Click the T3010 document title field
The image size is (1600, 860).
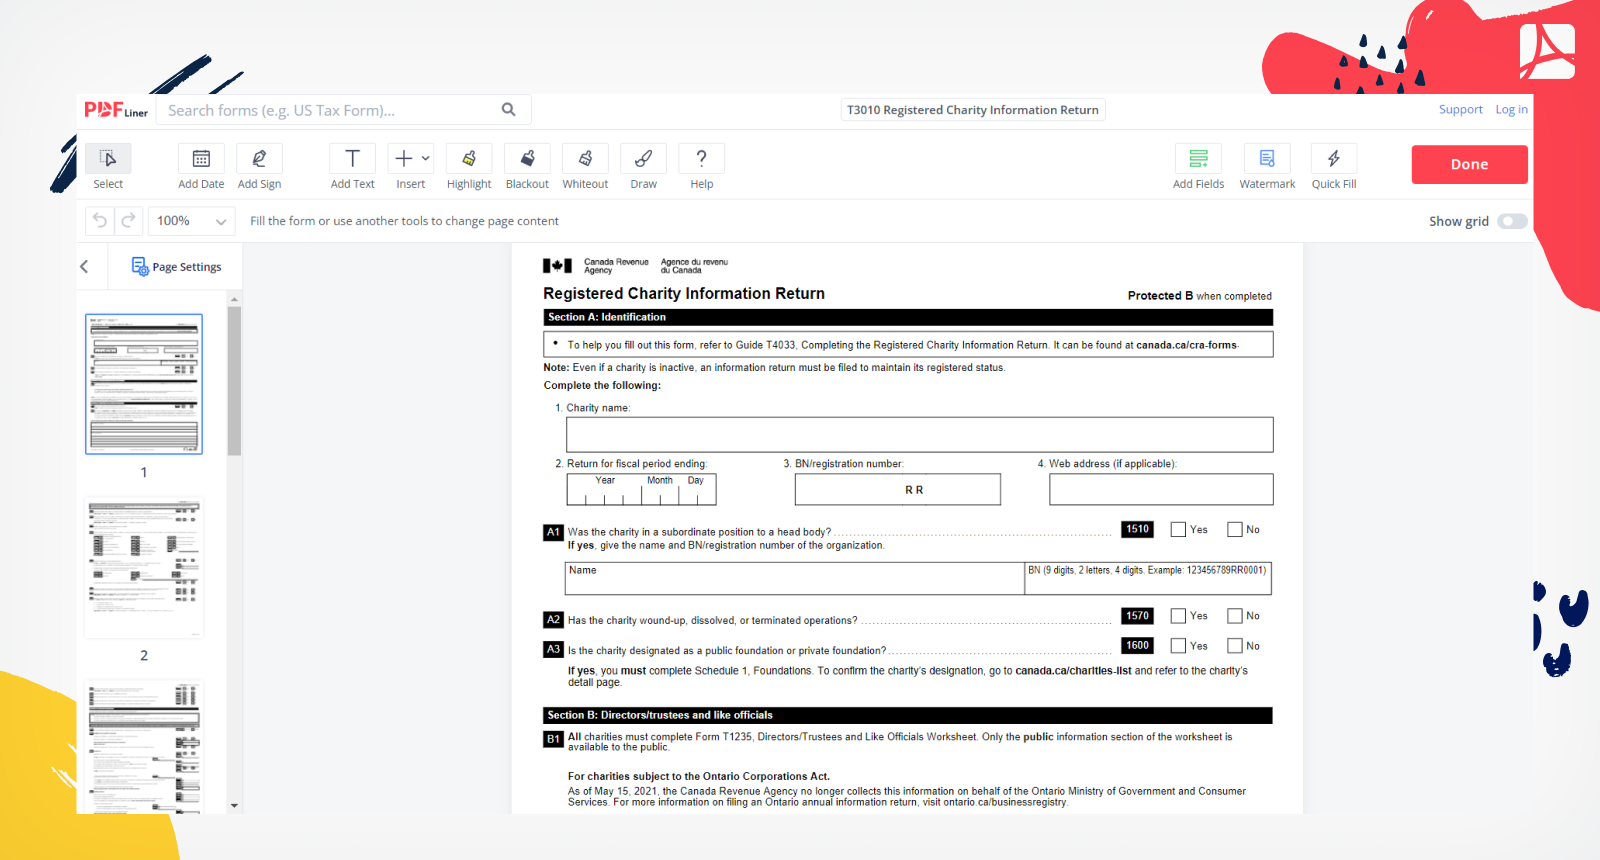(x=972, y=110)
